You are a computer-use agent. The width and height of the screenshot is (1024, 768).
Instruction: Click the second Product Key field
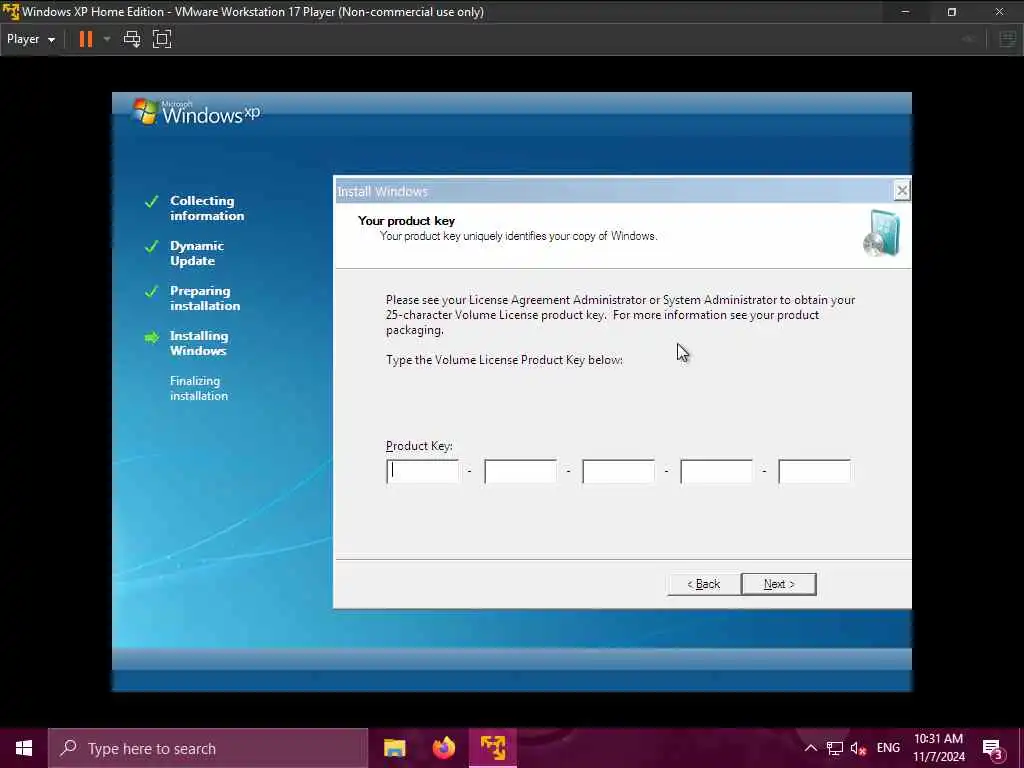point(520,471)
